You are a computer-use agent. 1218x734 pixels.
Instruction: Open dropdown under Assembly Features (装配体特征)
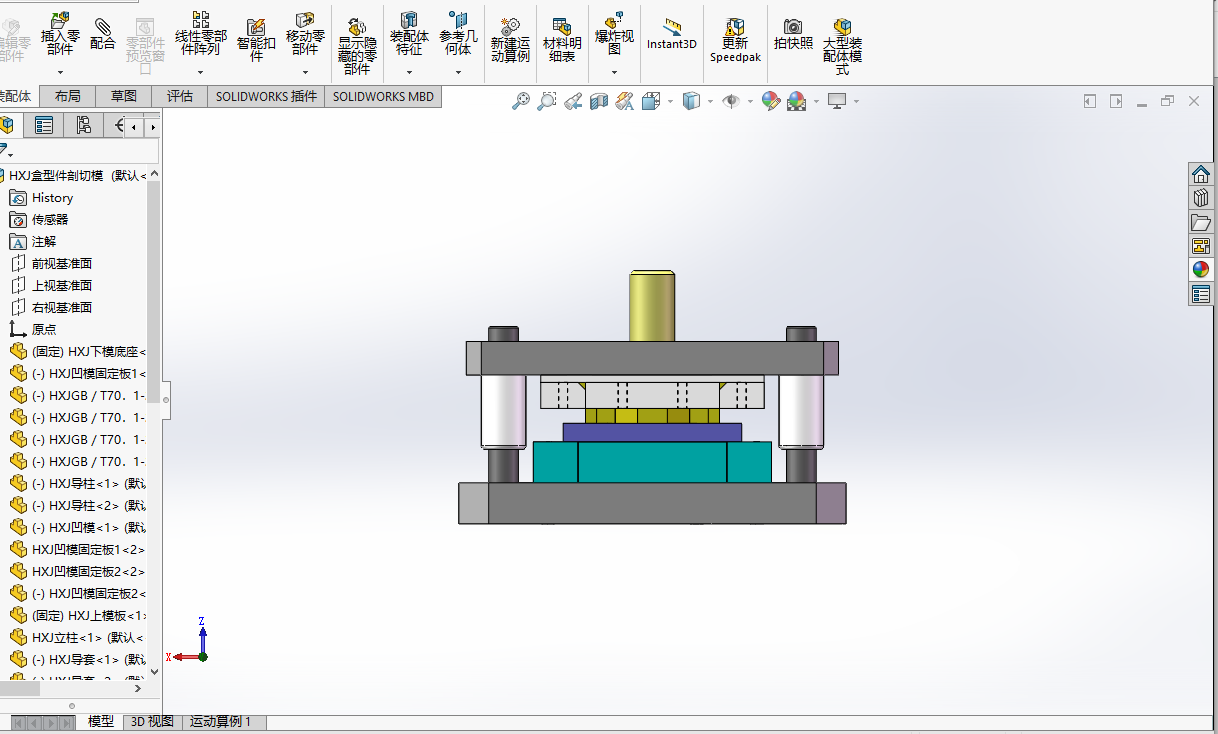[x=409, y=72]
